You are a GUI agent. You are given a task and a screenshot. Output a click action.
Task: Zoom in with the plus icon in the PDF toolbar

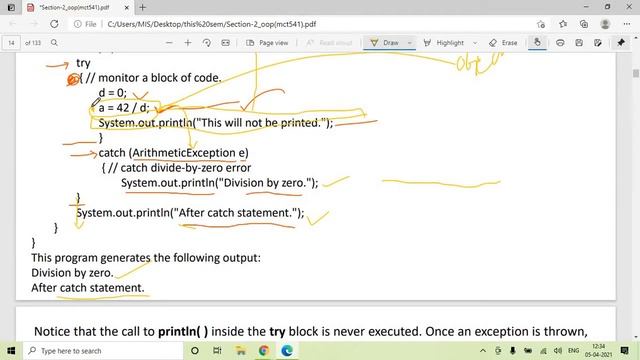click(188, 42)
